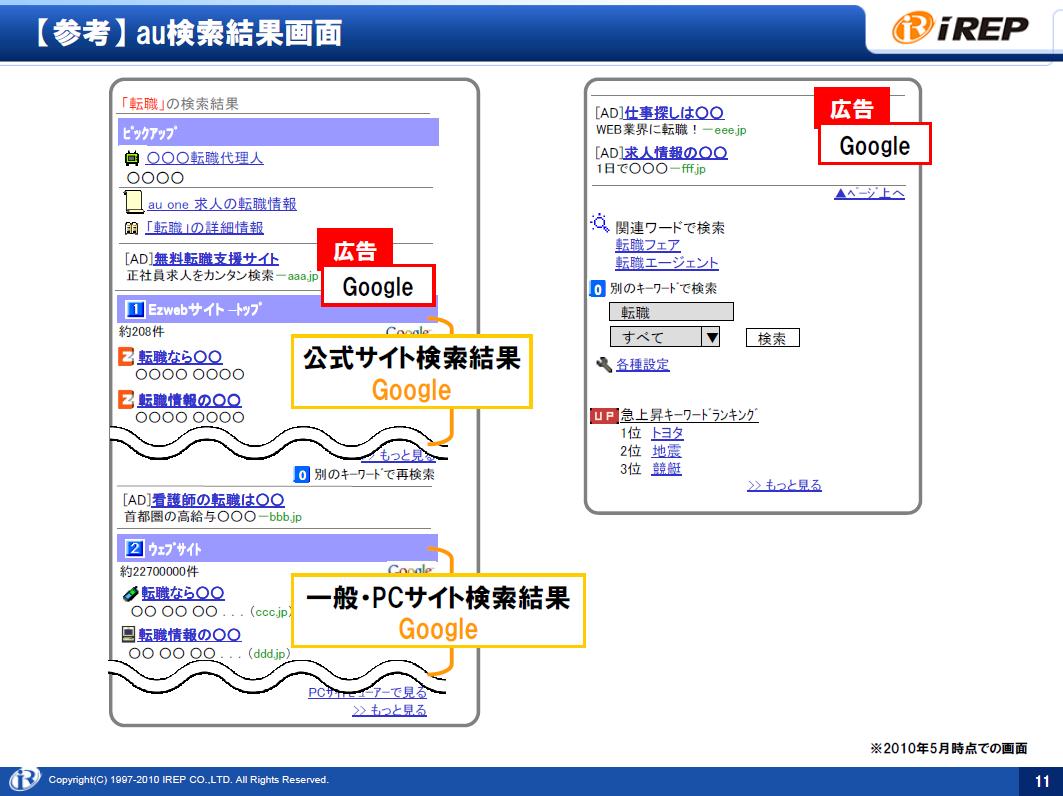Click the book icon beside 「転職」の詳細情報
The height and width of the screenshot is (796, 1063).
tap(132, 228)
